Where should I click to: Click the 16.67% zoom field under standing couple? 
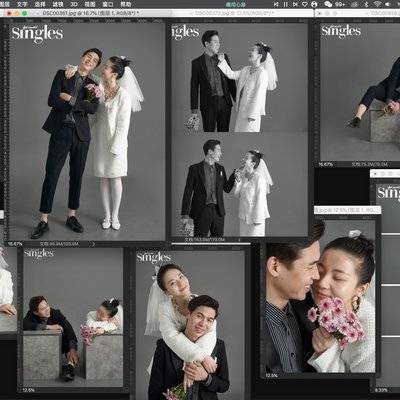[14, 244]
